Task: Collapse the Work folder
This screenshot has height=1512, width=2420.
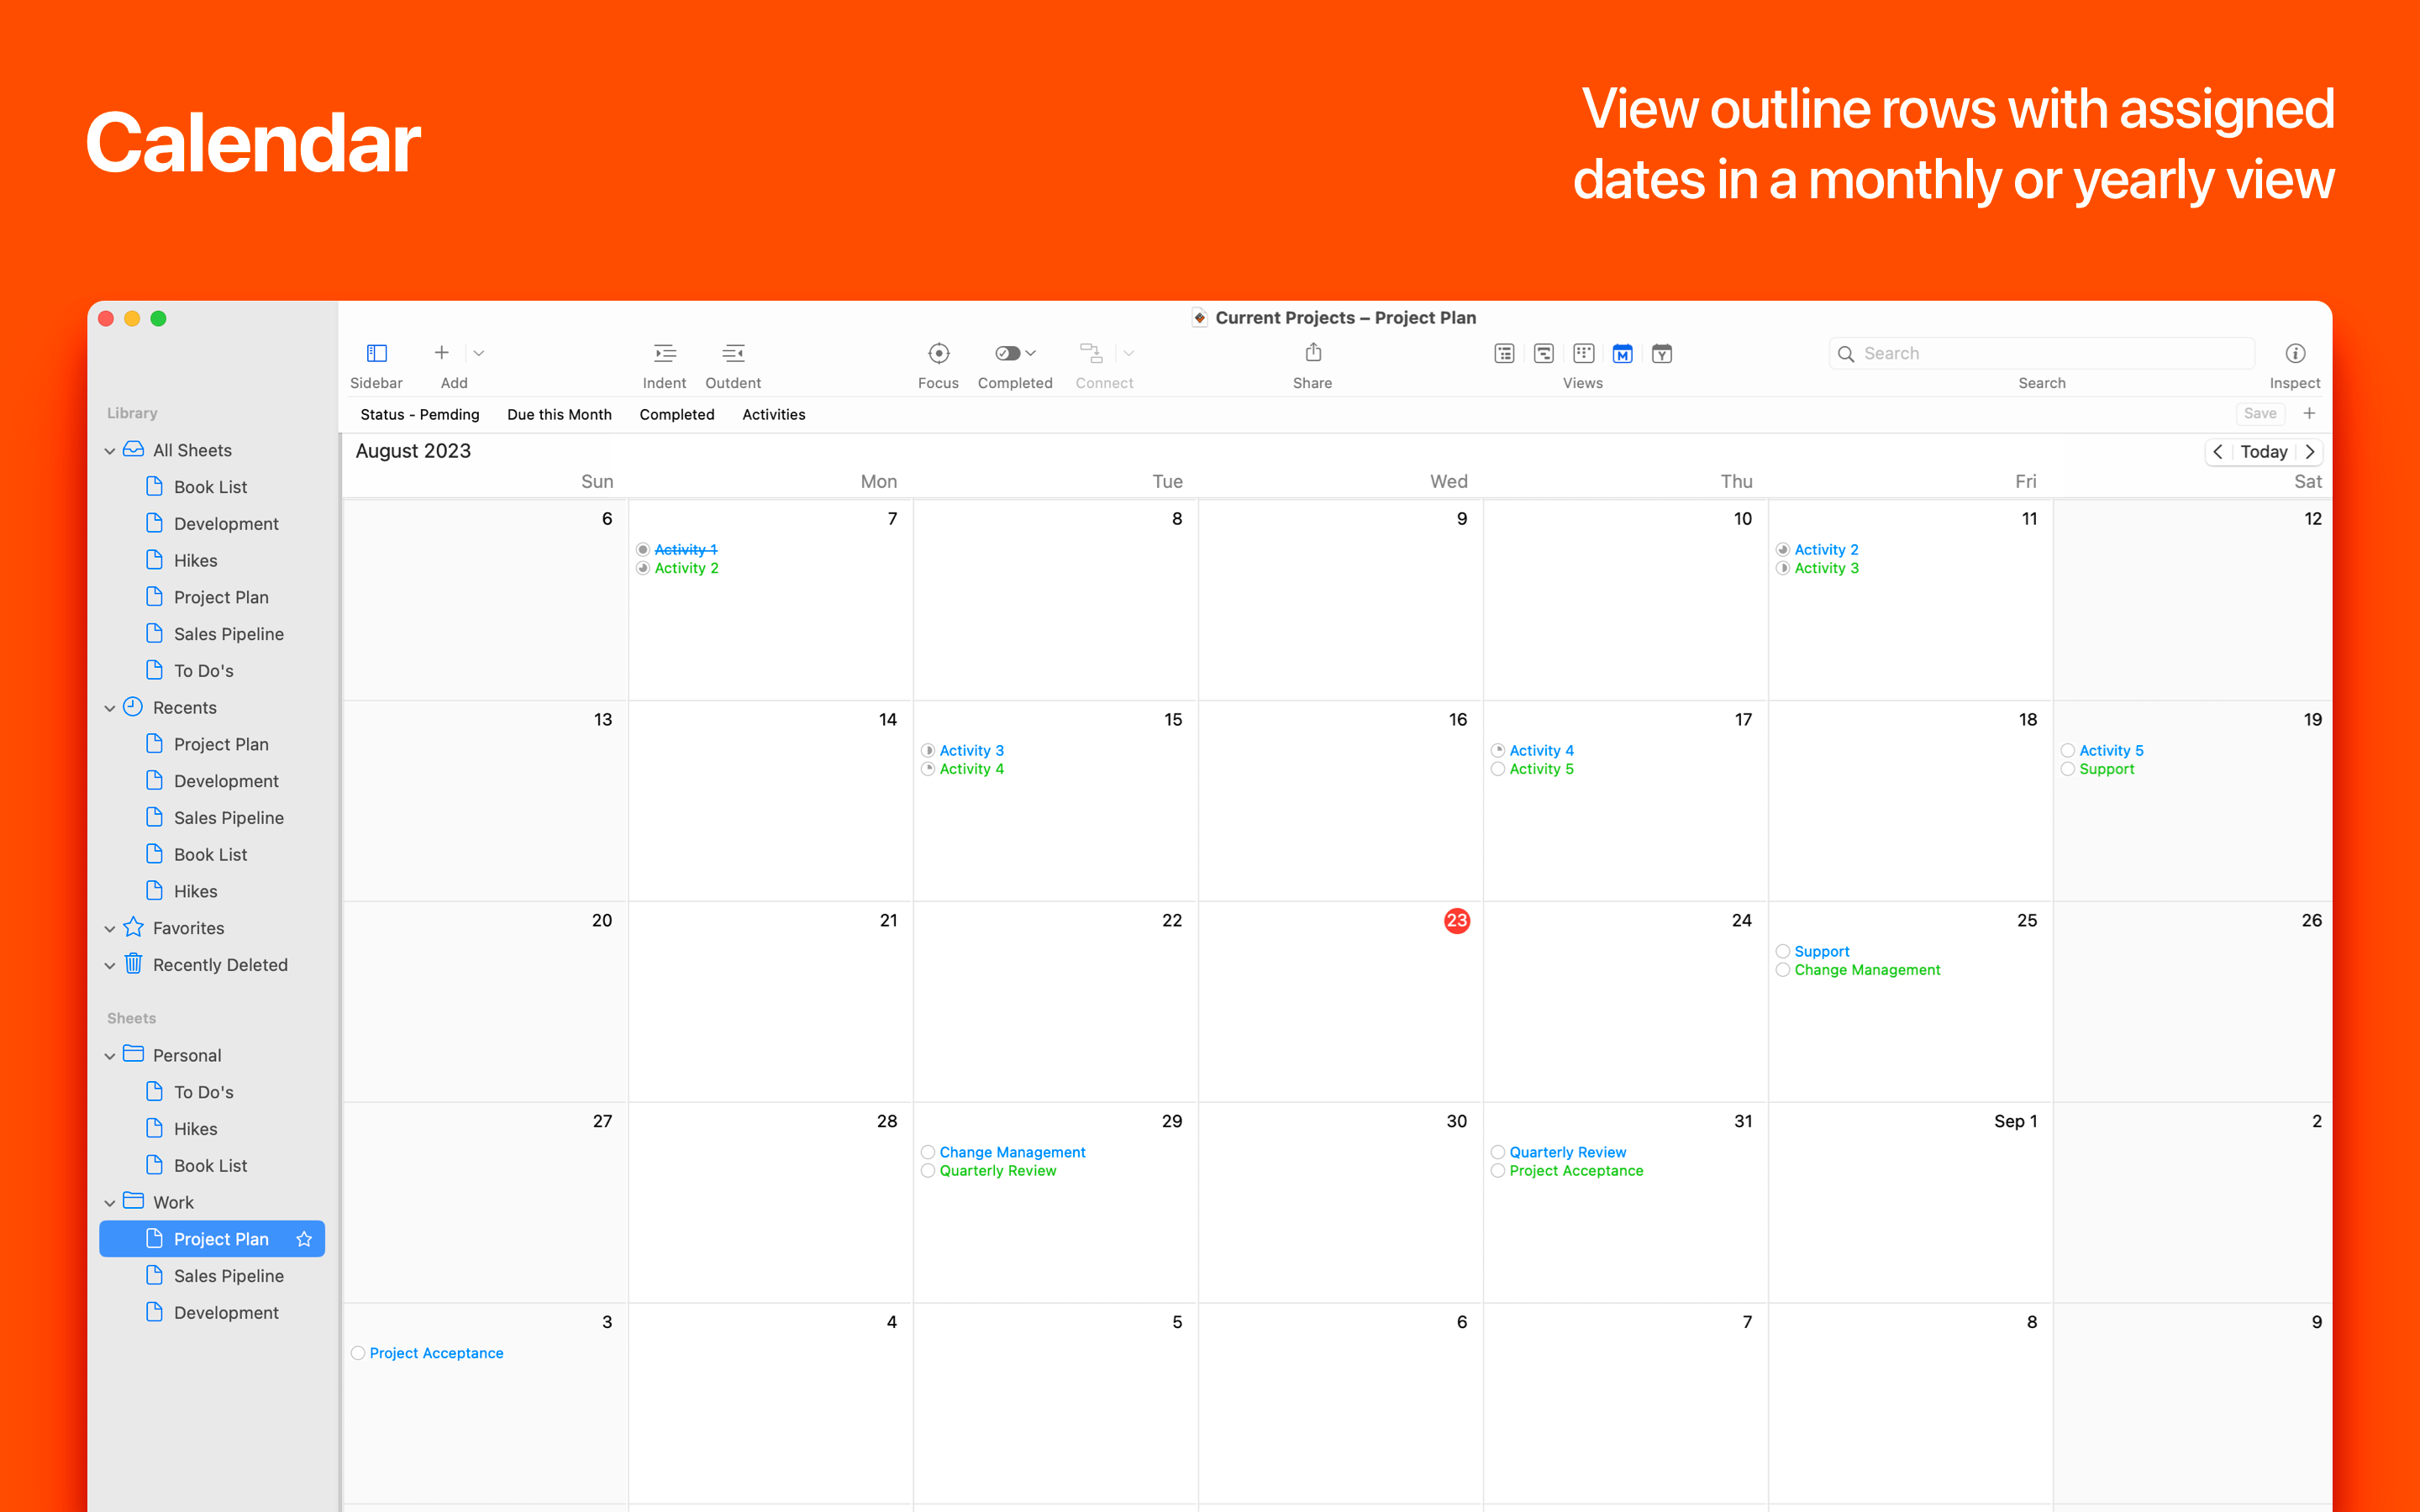Action: point(110,1203)
